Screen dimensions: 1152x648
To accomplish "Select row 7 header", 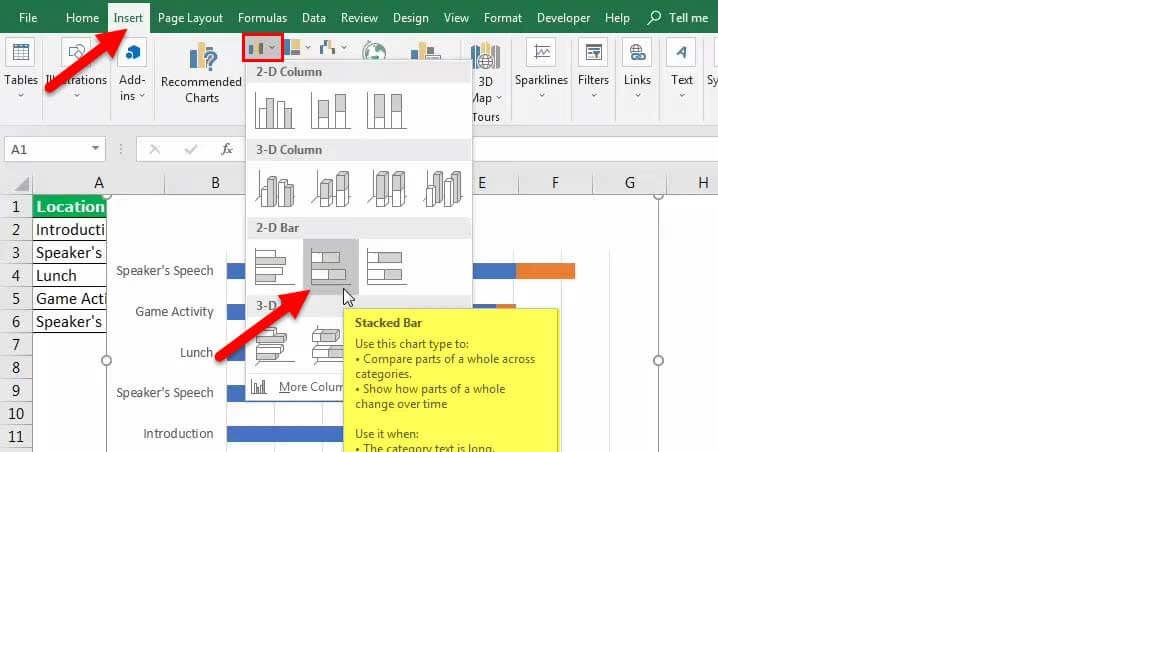I will point(15,345).
